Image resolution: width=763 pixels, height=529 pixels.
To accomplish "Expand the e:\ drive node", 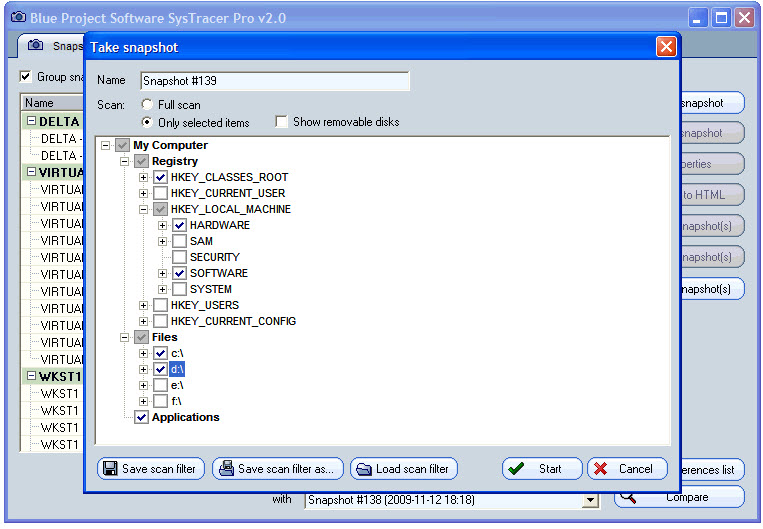I will (x=143, y=385).
